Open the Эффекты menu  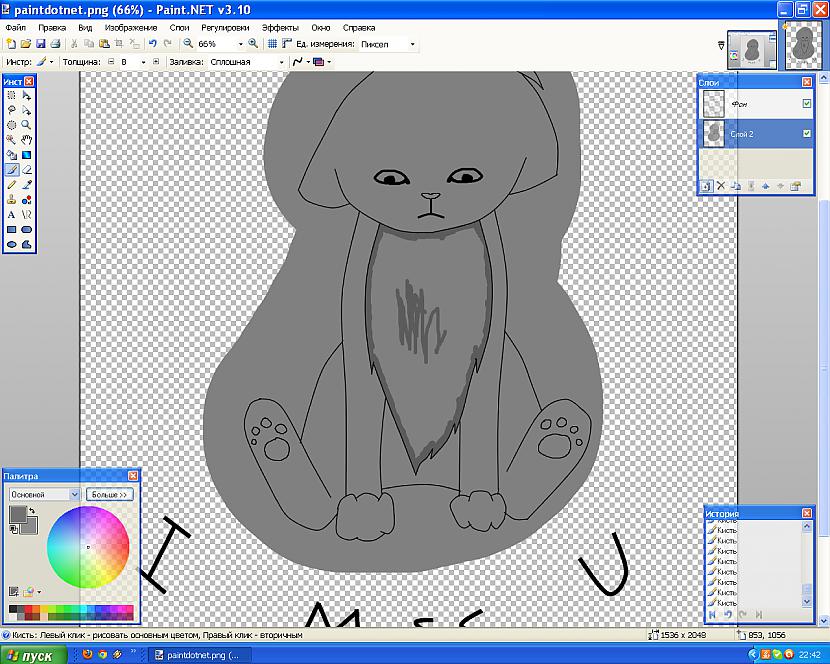[280, 28]
